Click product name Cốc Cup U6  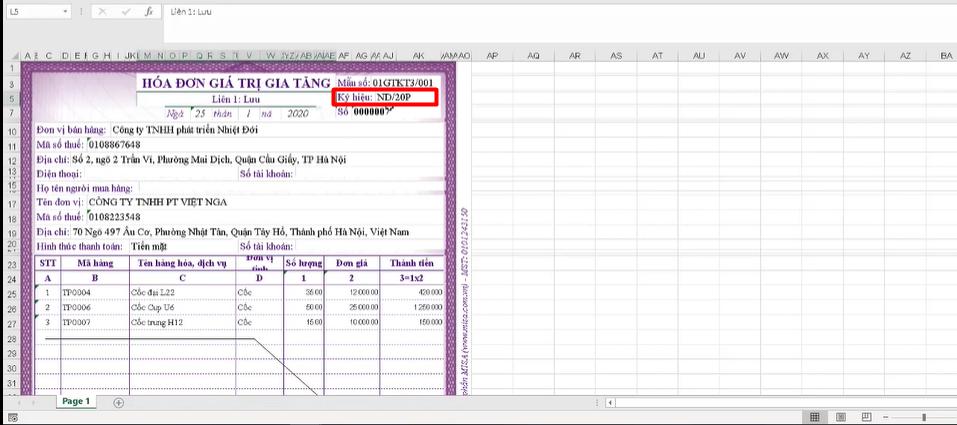point(153,307)
